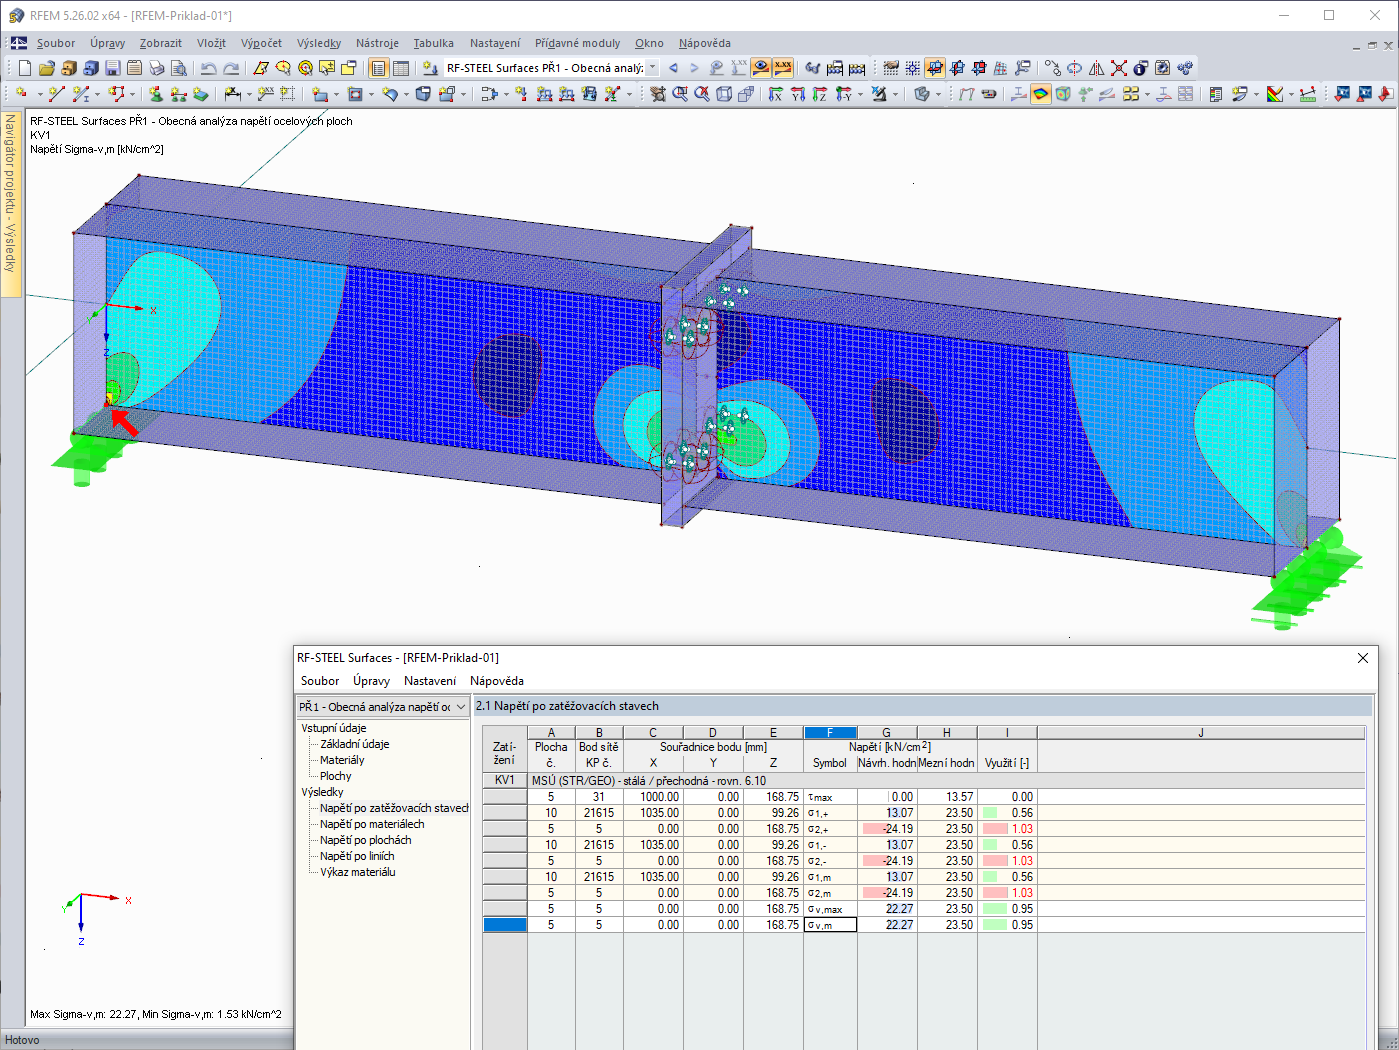Viewport: 1399px width, 1050px height.
Task: Click the color spectrum settings icon
Action: [1275, 94]
